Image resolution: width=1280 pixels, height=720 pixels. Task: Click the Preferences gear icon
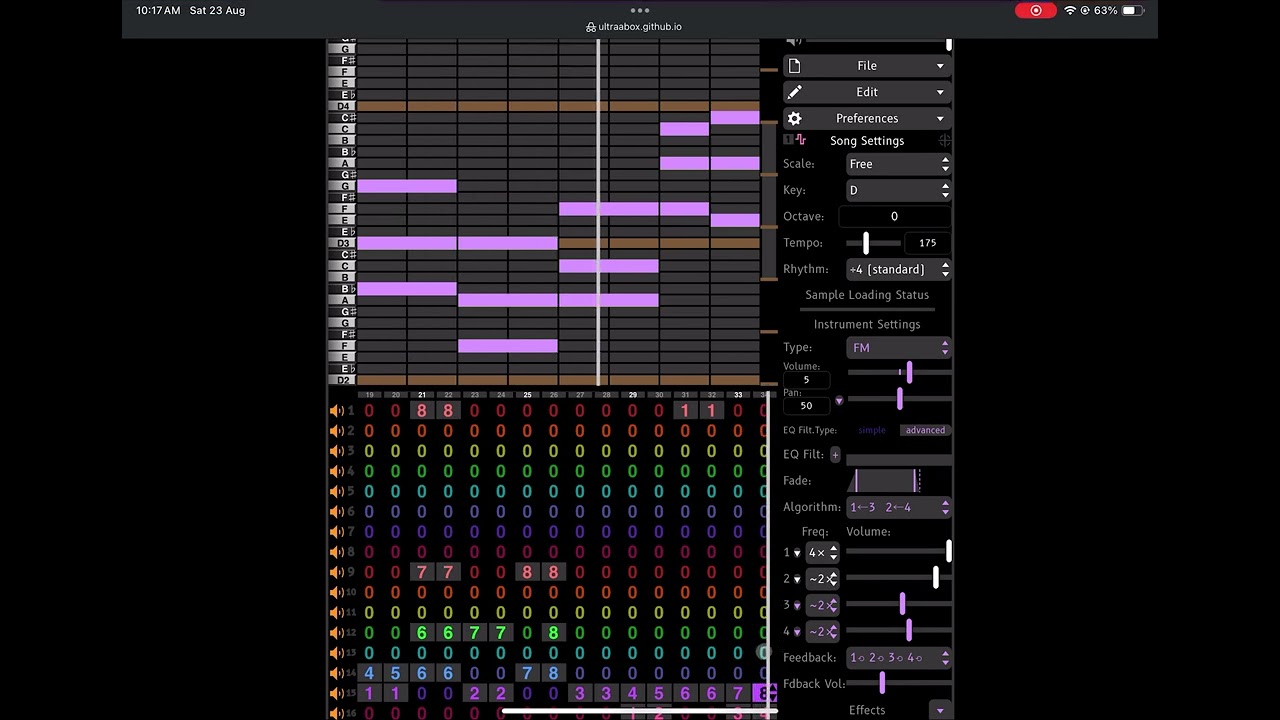pyautogui.click(x=794, y=118)
